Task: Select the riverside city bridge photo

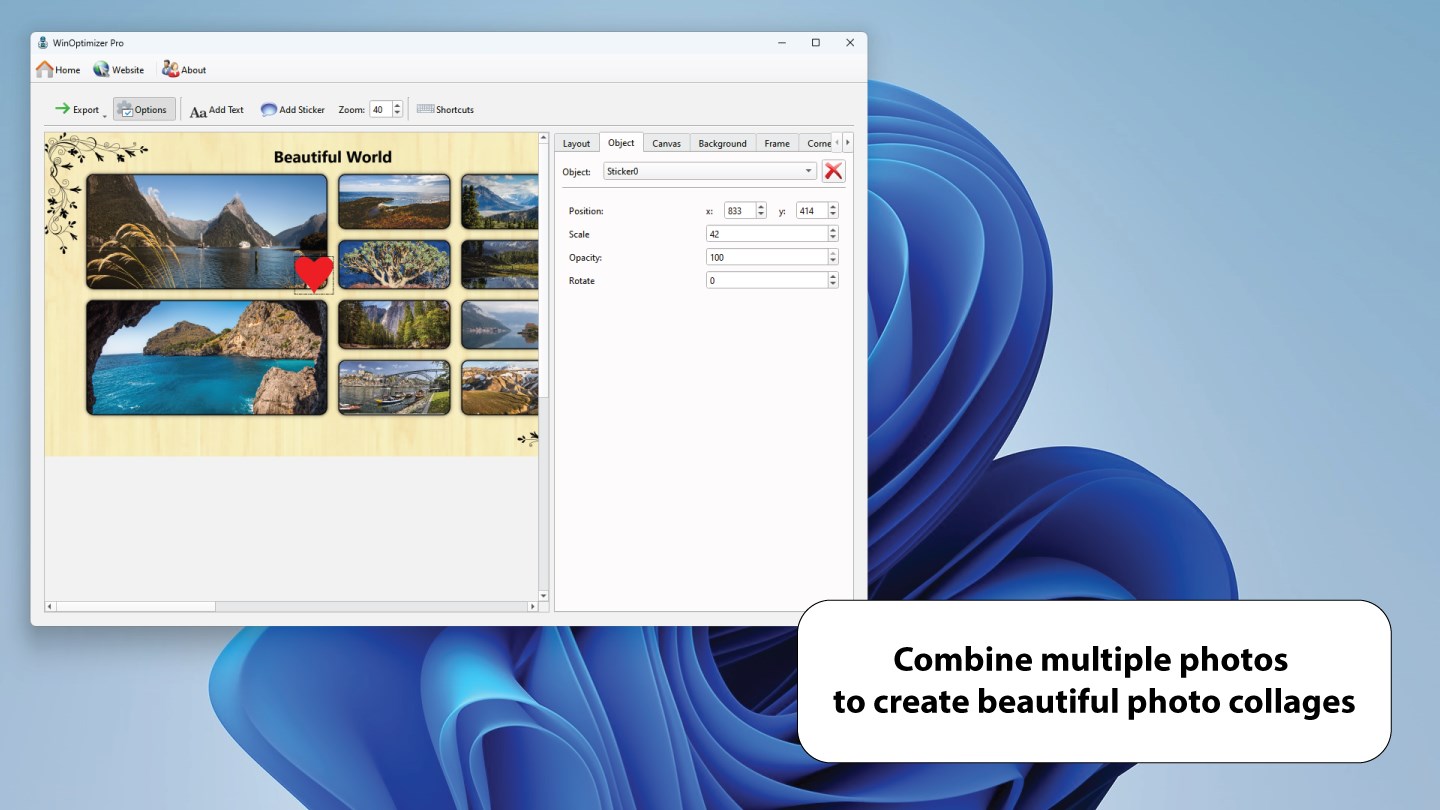Action: pyautogui.click(x=394, y=387)
